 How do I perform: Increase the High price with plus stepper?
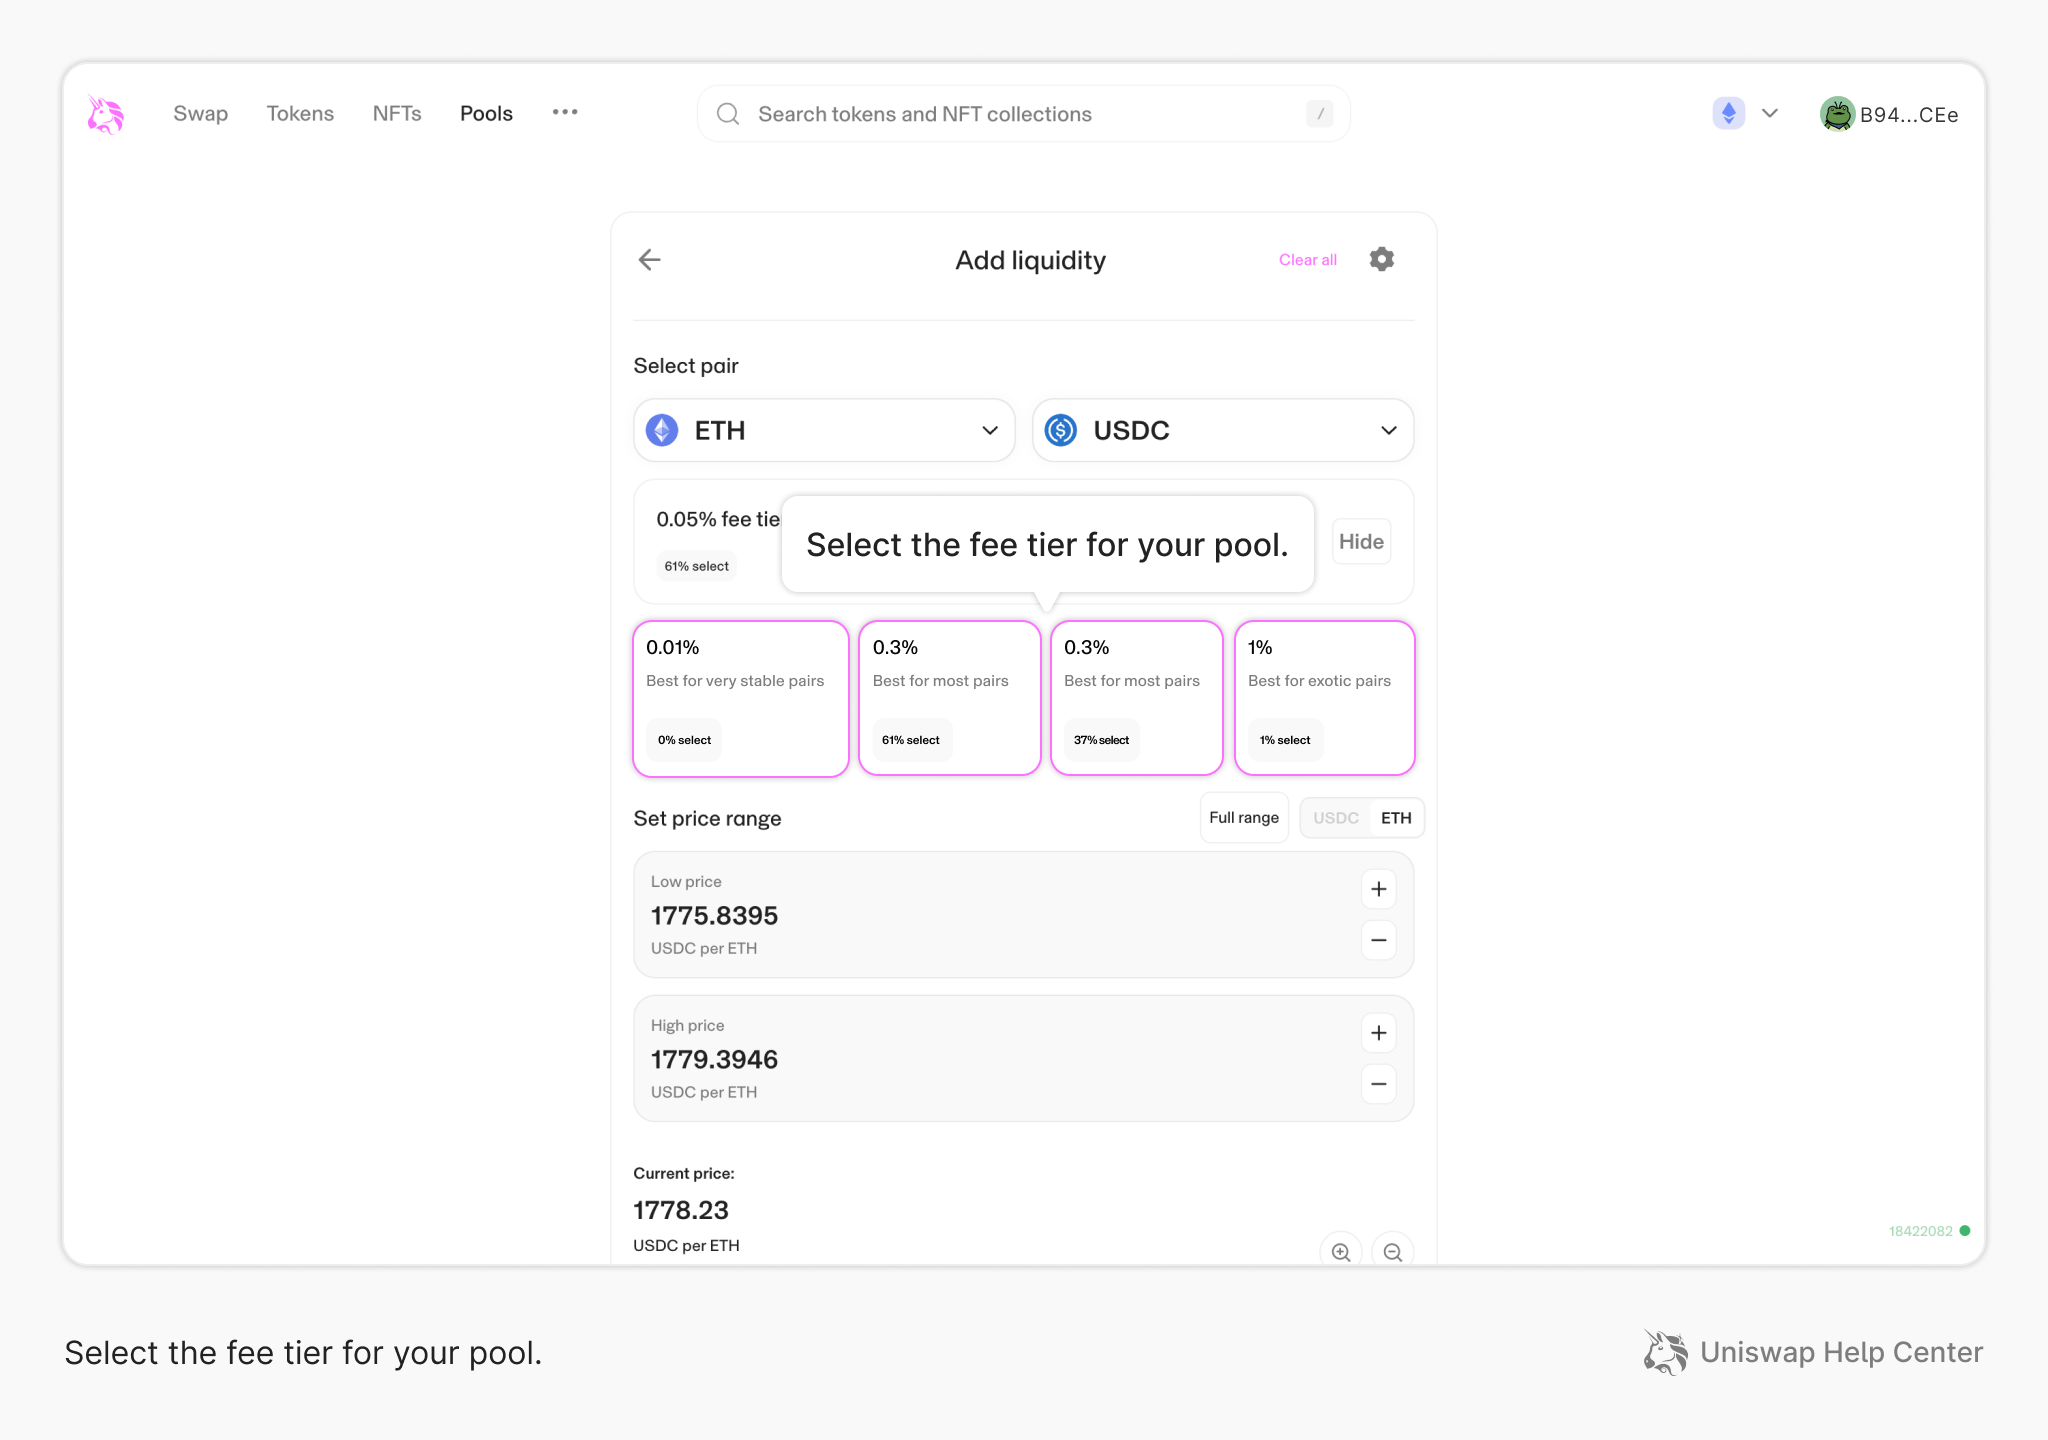point(1378,1033)
